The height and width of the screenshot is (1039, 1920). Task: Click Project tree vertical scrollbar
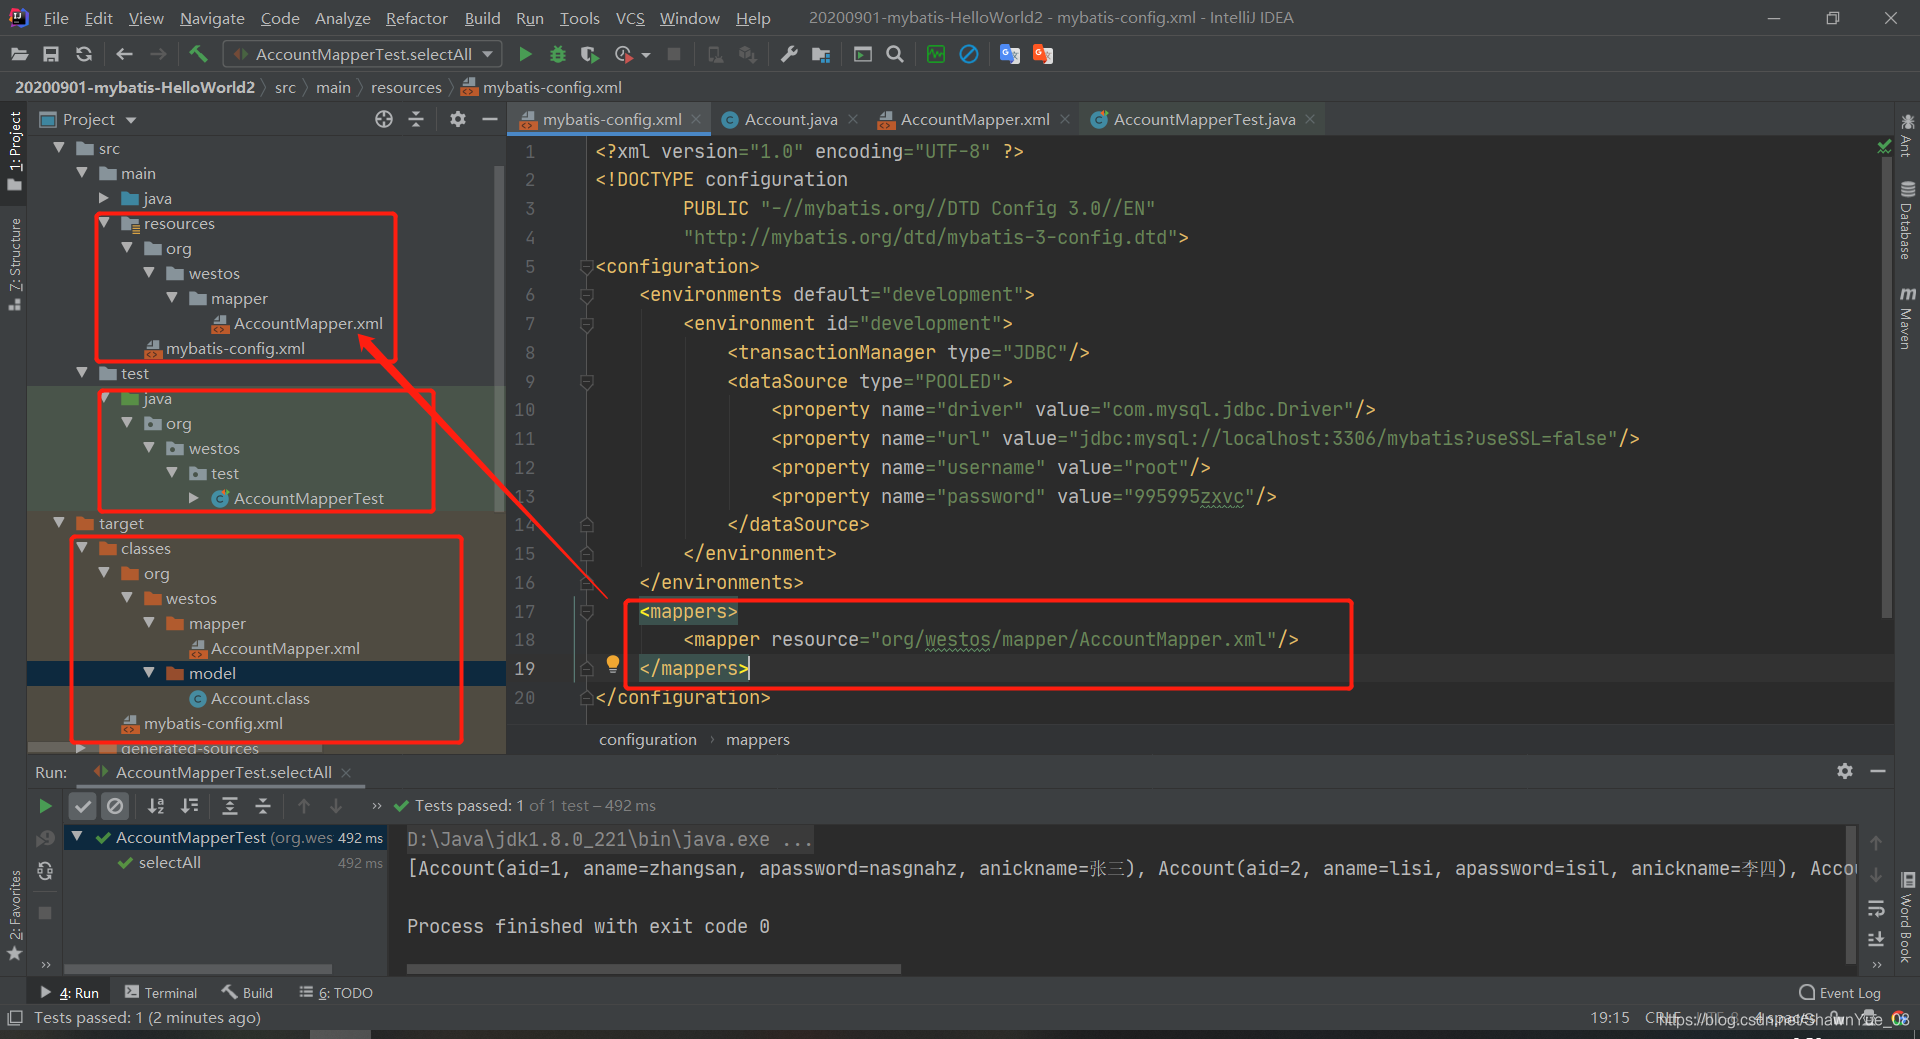(x=499, y=340)
